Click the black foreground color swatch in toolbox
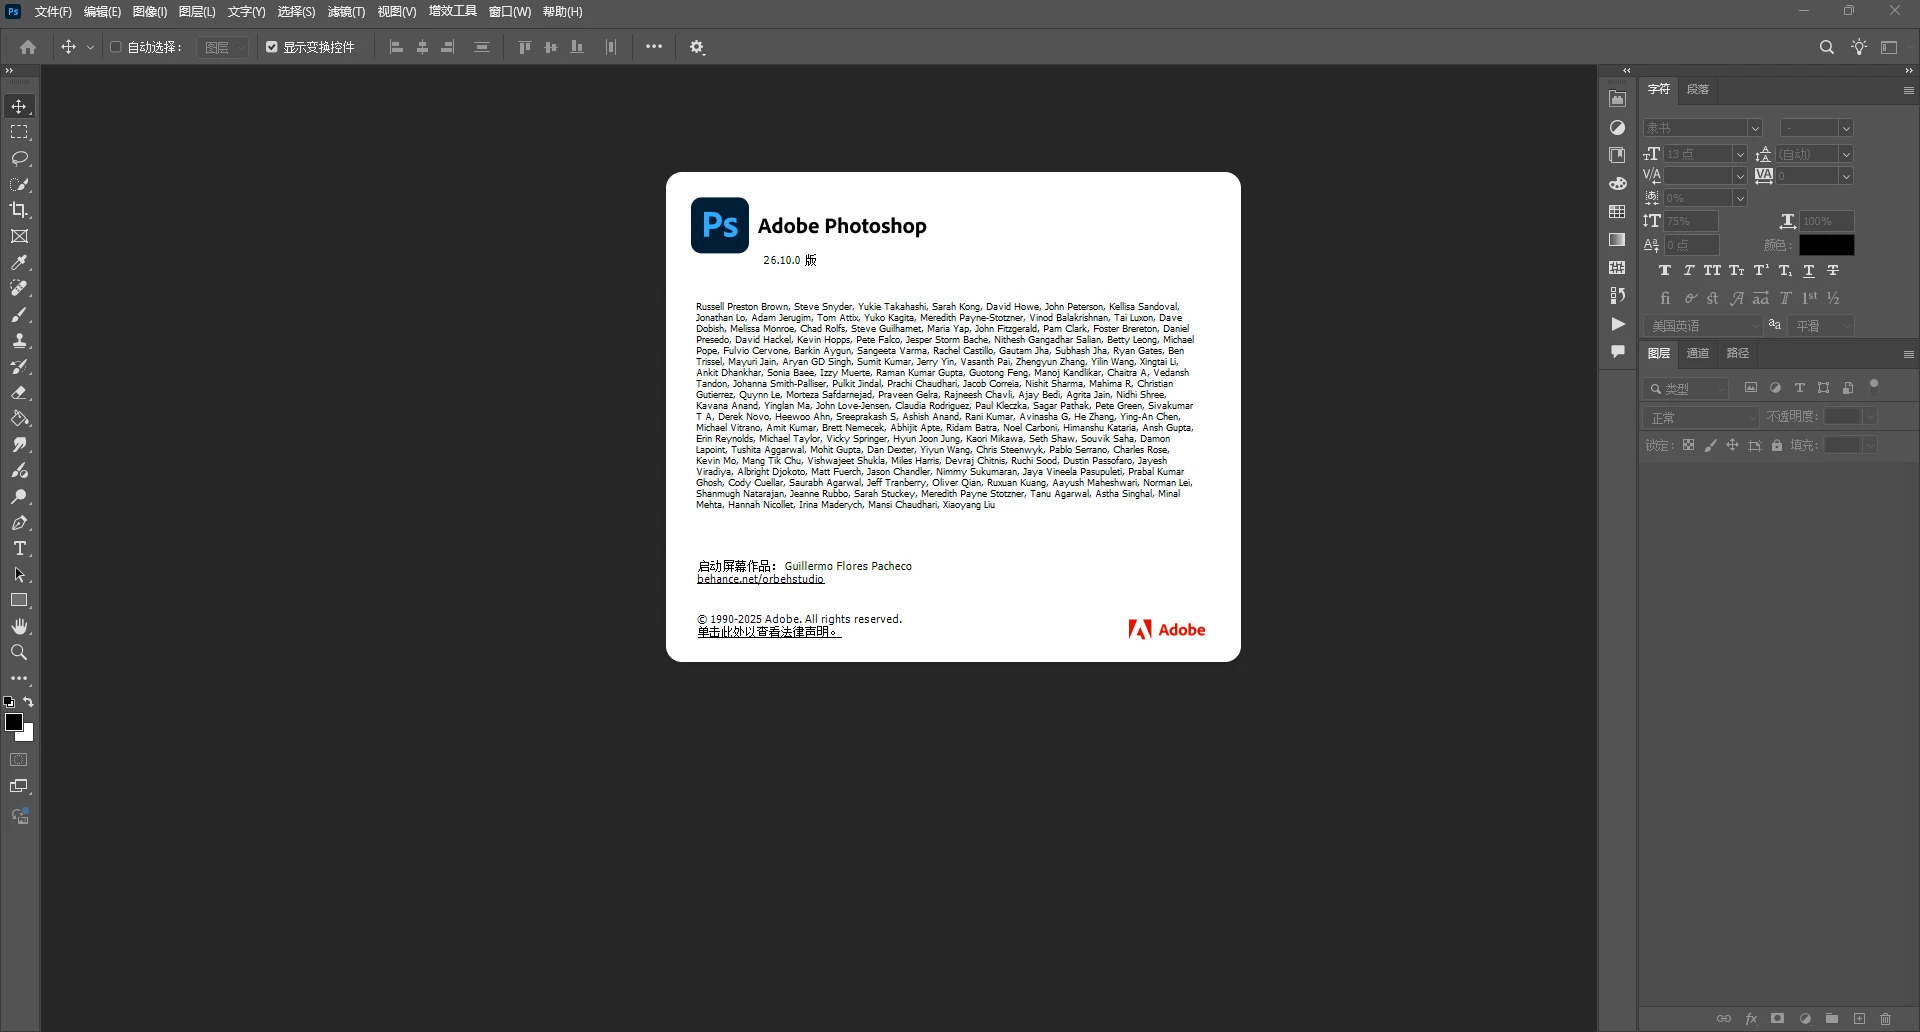The height and width of the screenshot is (1032, 1920). coord(13,722)
